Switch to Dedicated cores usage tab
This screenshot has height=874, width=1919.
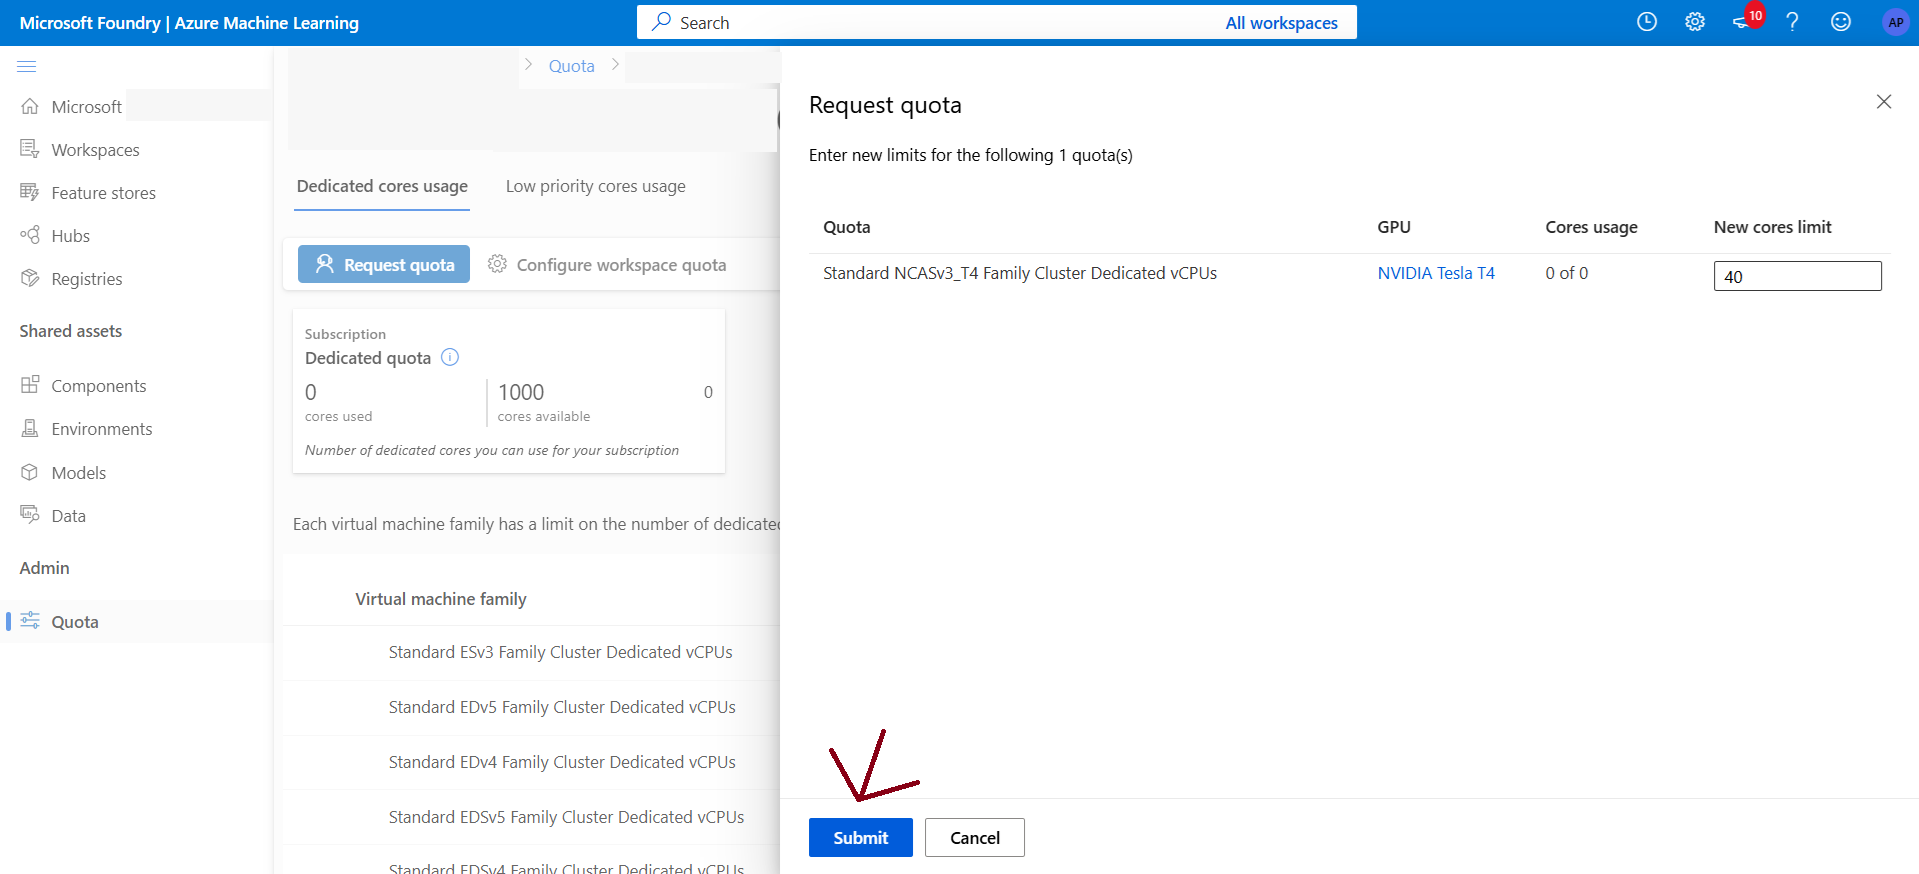pos(382,186)
